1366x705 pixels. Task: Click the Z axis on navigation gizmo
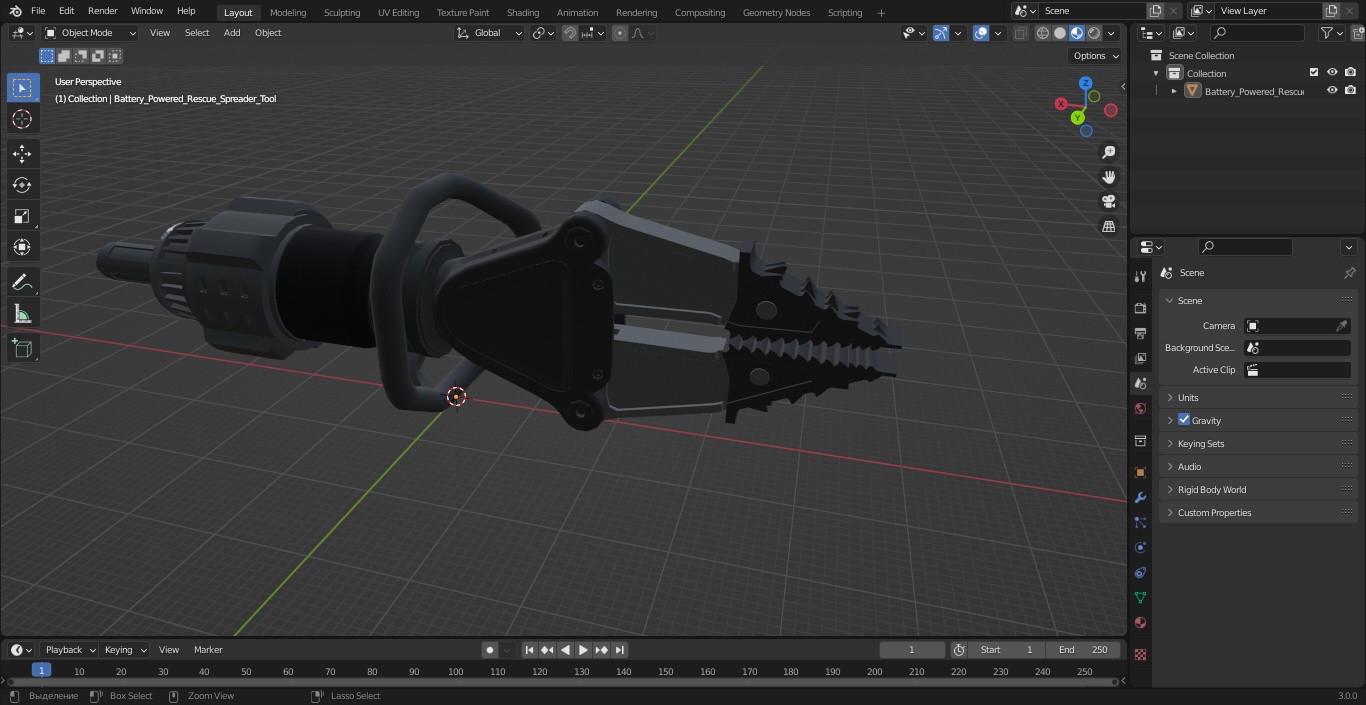(x=1086, y=83)
